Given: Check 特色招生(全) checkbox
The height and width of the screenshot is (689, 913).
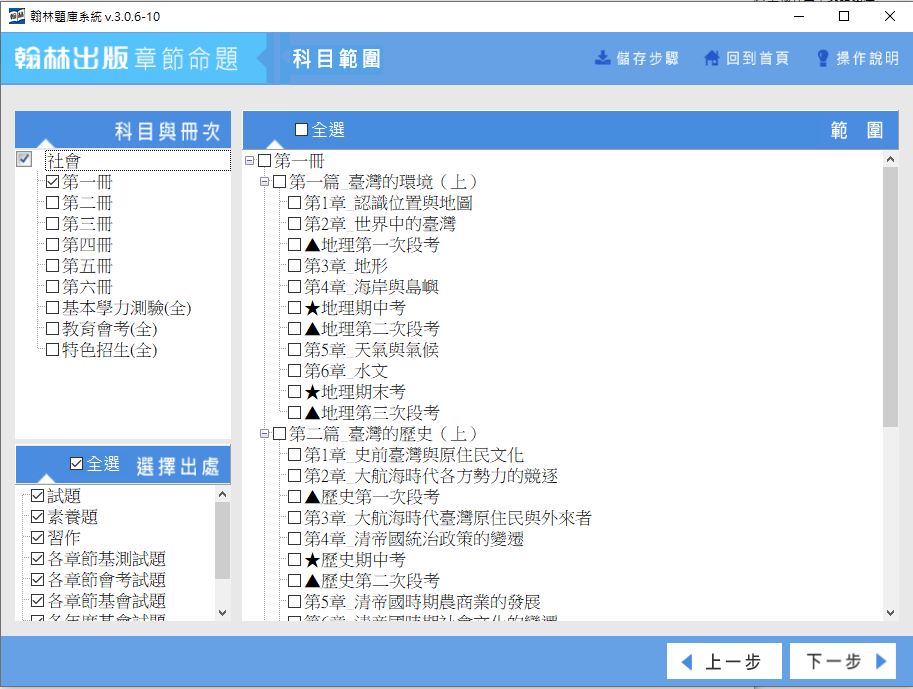Looking at the screenshot, I should [52, 349].
